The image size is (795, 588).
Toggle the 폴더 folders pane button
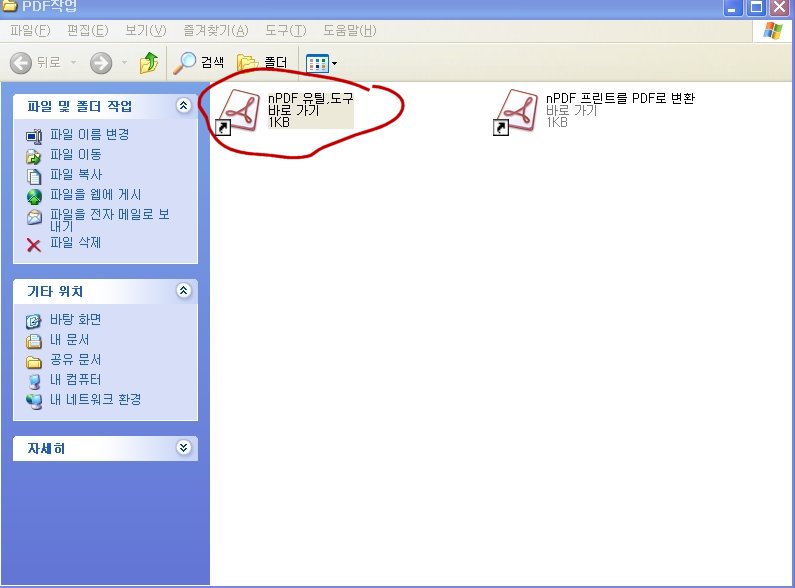click(262, 63)
